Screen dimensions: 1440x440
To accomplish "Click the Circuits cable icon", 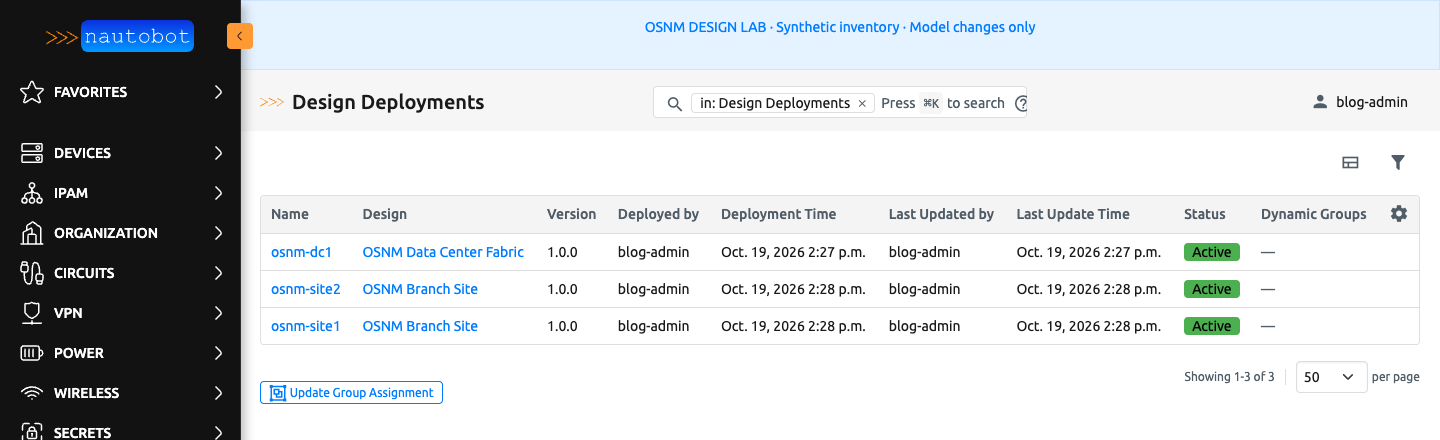I will [x=32, y=273].
